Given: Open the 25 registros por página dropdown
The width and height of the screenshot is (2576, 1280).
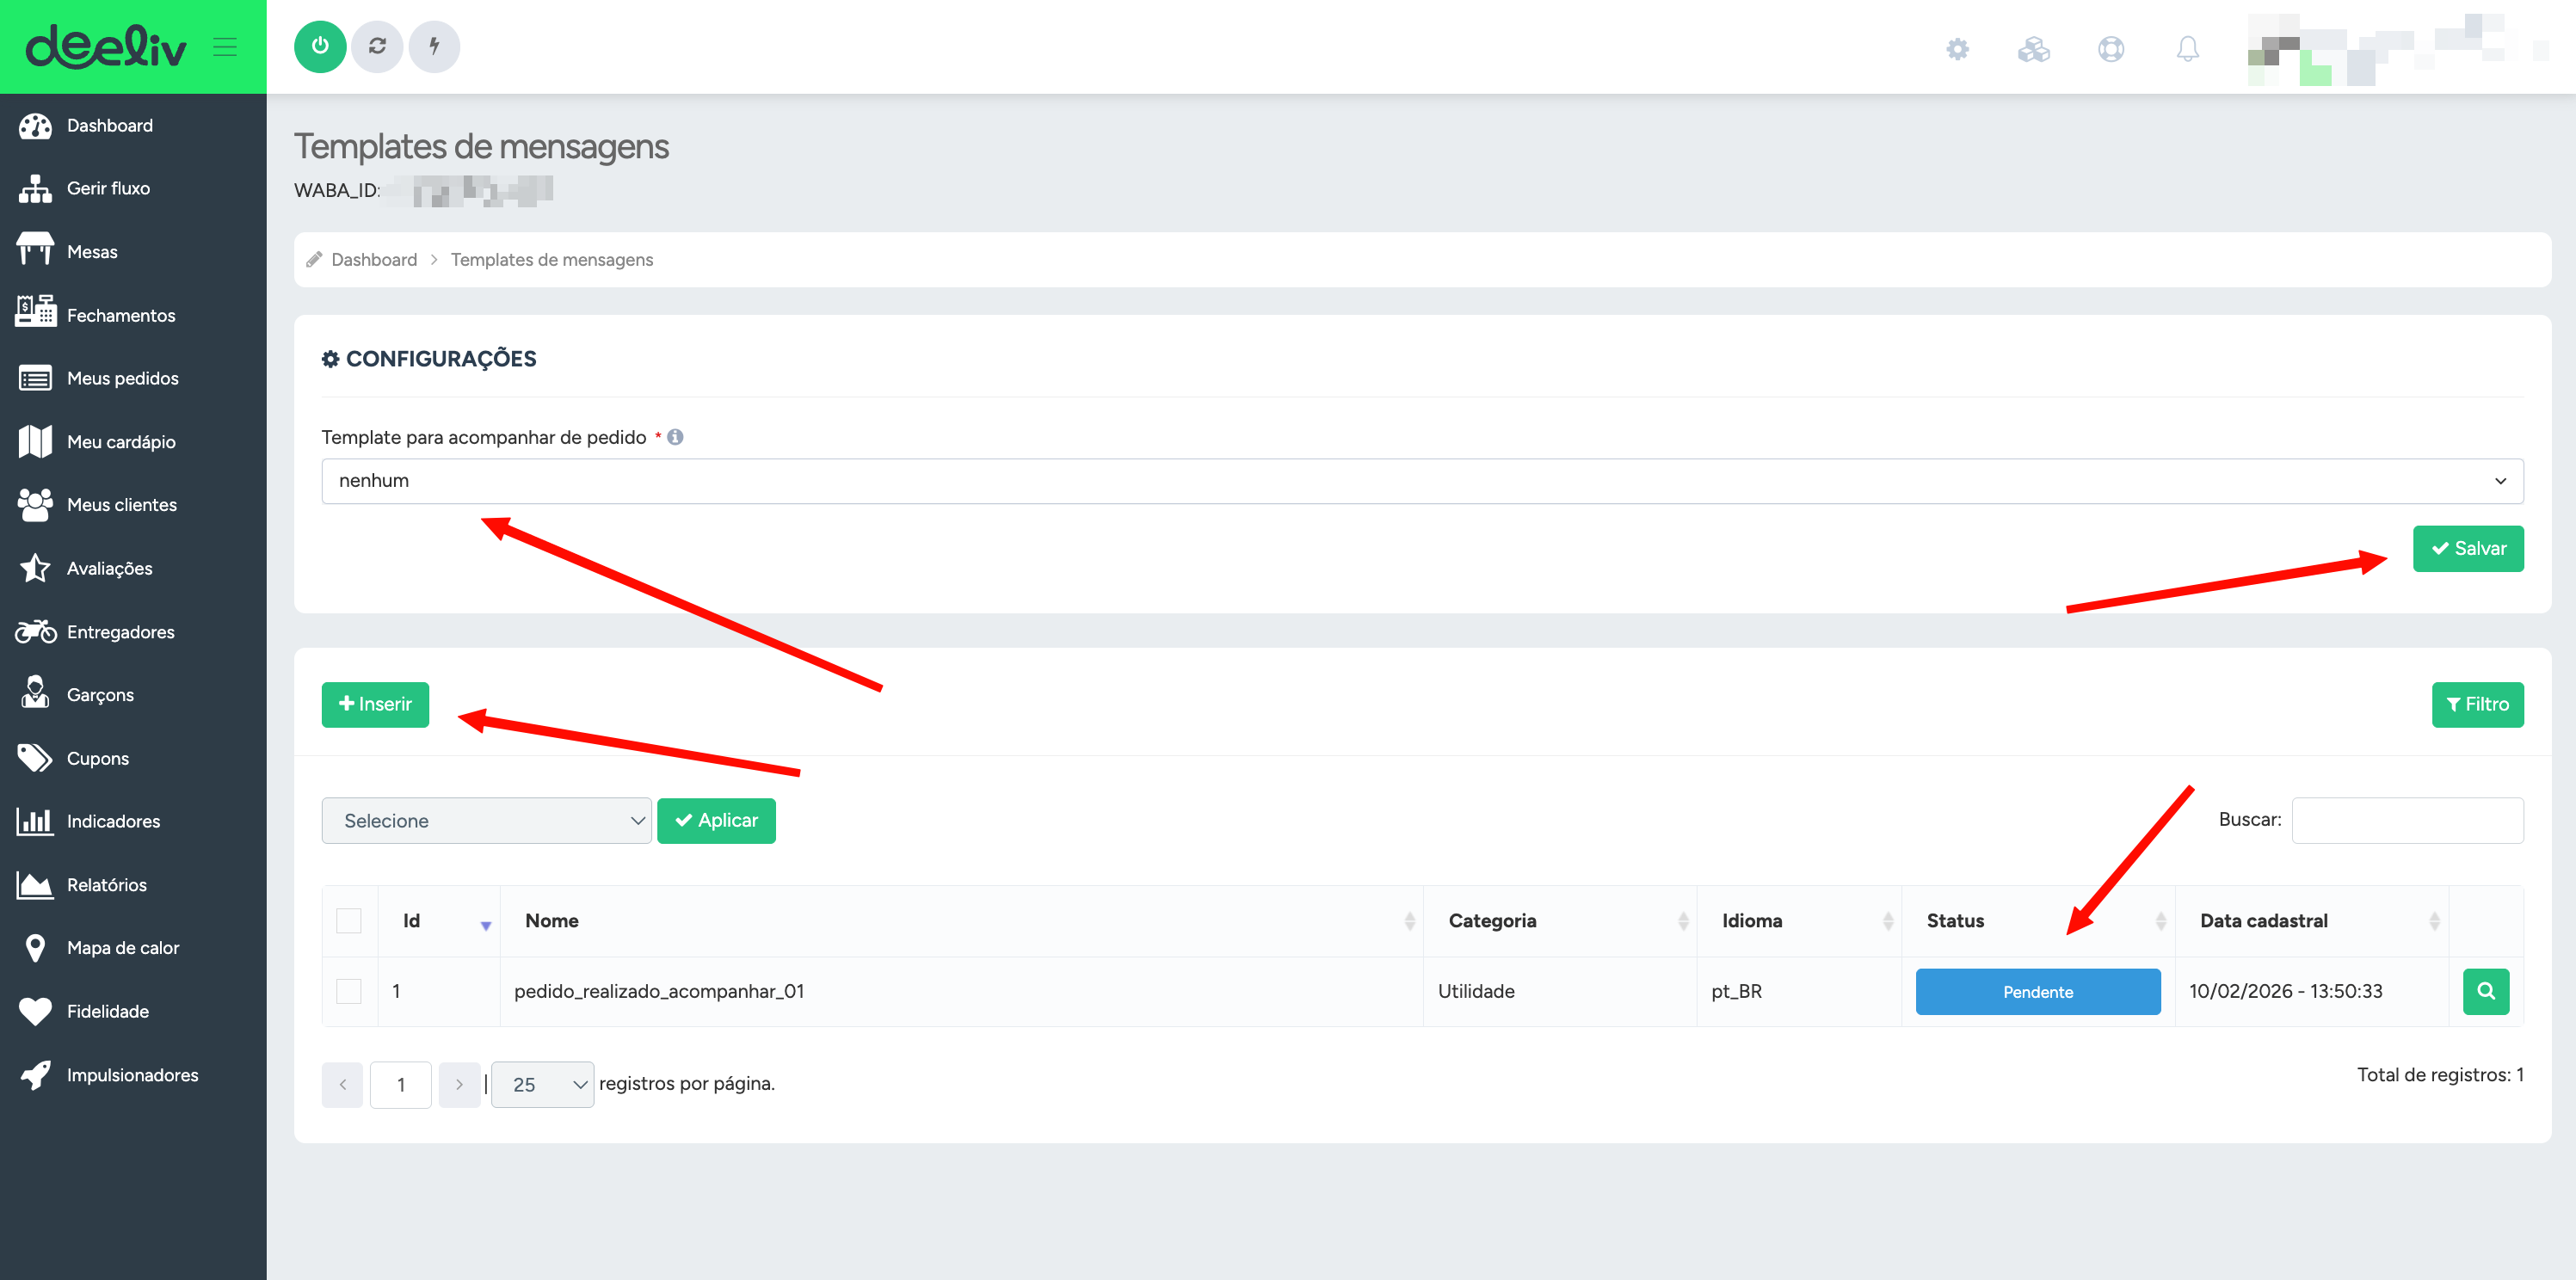Looking at the screenshot, I should click(542, 1084).
